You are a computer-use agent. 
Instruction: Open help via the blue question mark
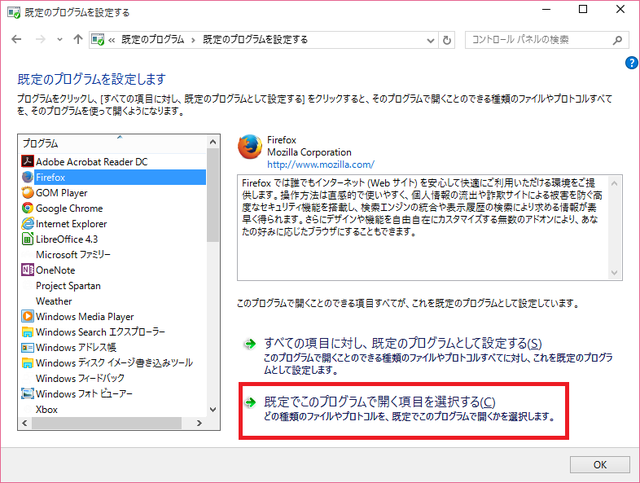click(631, 63)
